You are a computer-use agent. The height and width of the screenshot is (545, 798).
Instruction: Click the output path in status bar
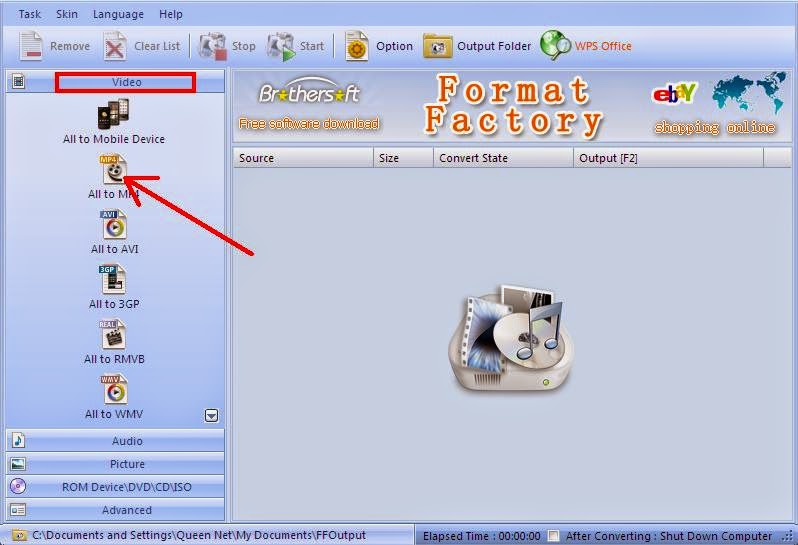(199, 535)
